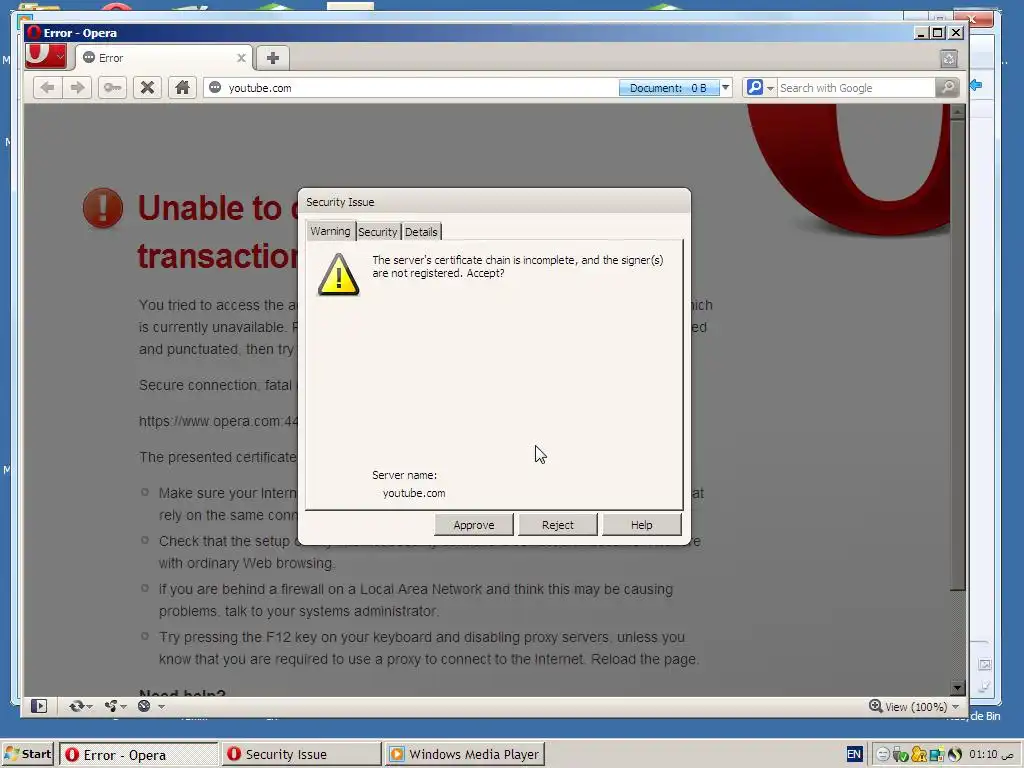Close the Error tab
1024x768 pixels.
pos(241,58)
